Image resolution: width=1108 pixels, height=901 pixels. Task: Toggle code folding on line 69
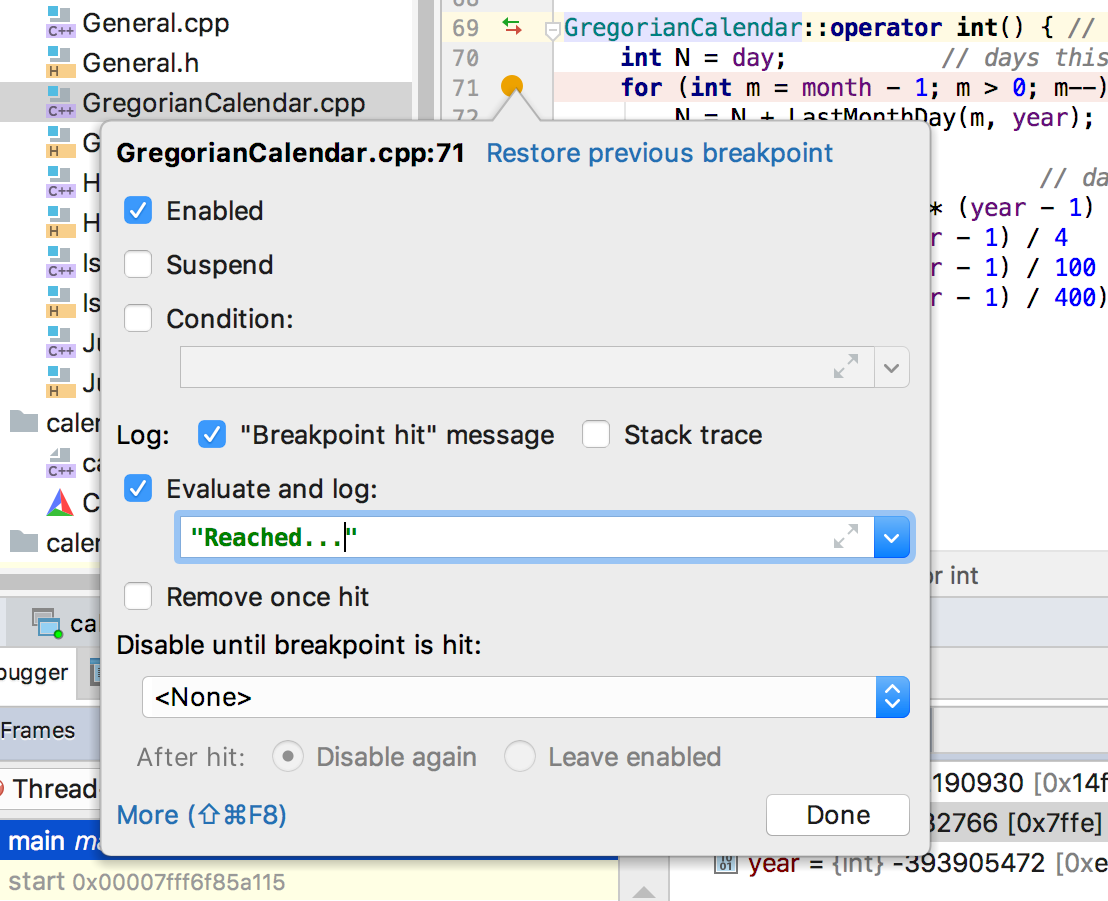coord(551,30)
